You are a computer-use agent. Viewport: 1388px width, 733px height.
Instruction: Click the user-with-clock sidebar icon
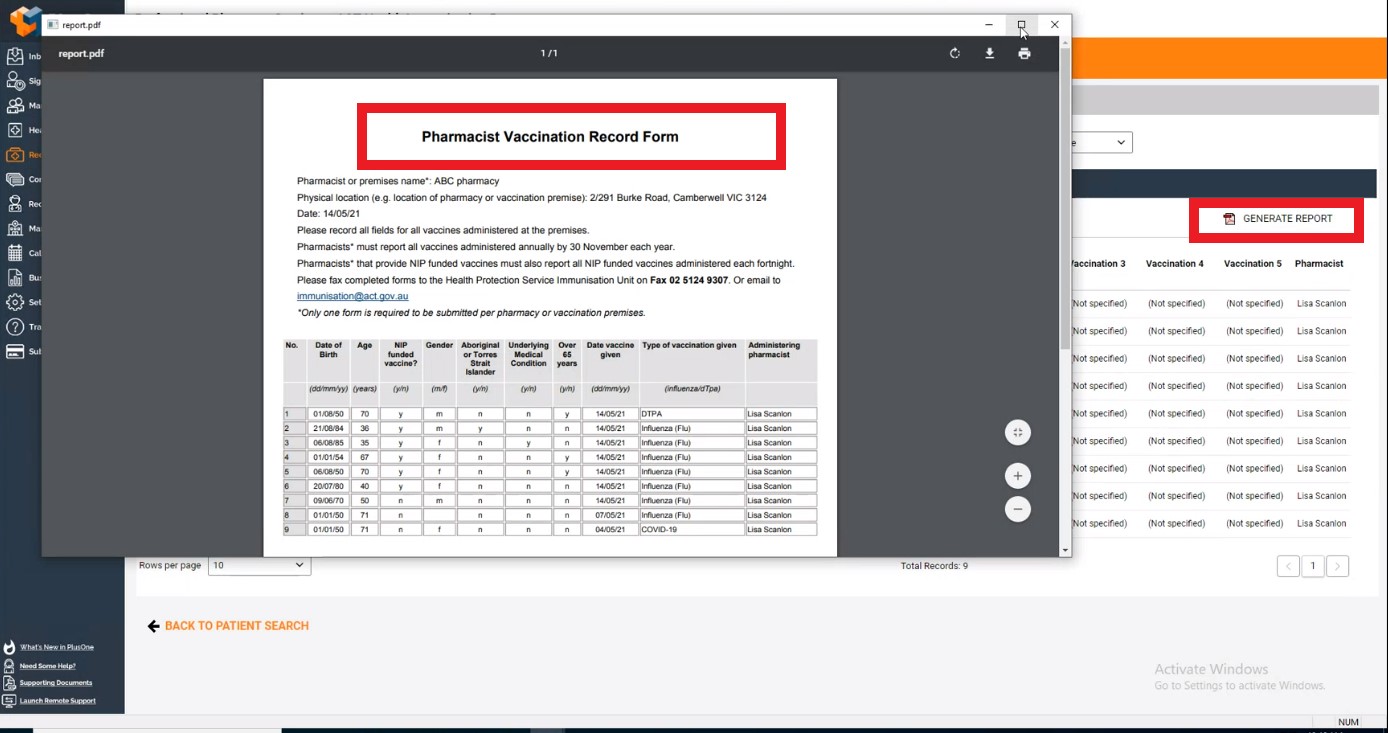(x=15, y=81)
